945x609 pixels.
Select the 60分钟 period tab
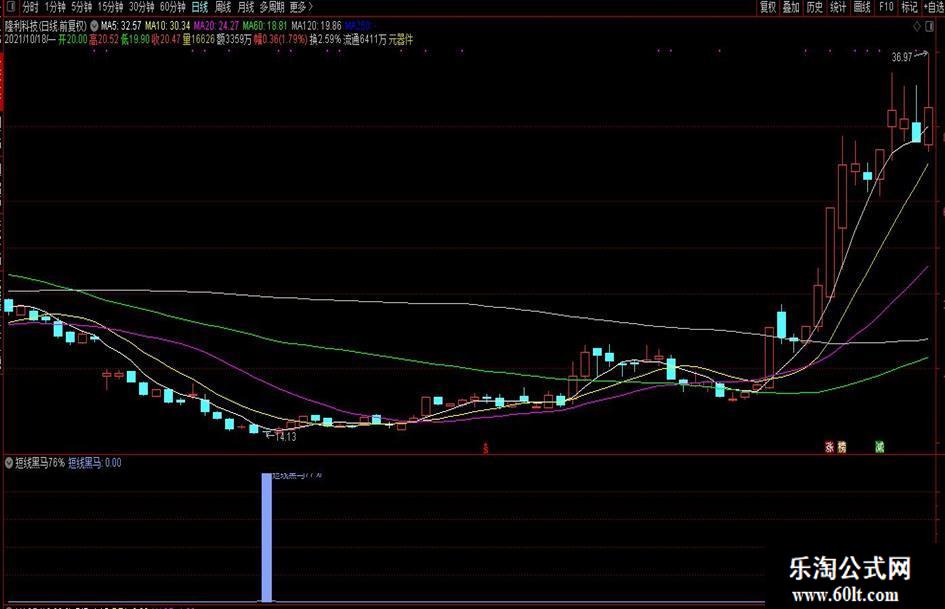[x=172, y=7]
